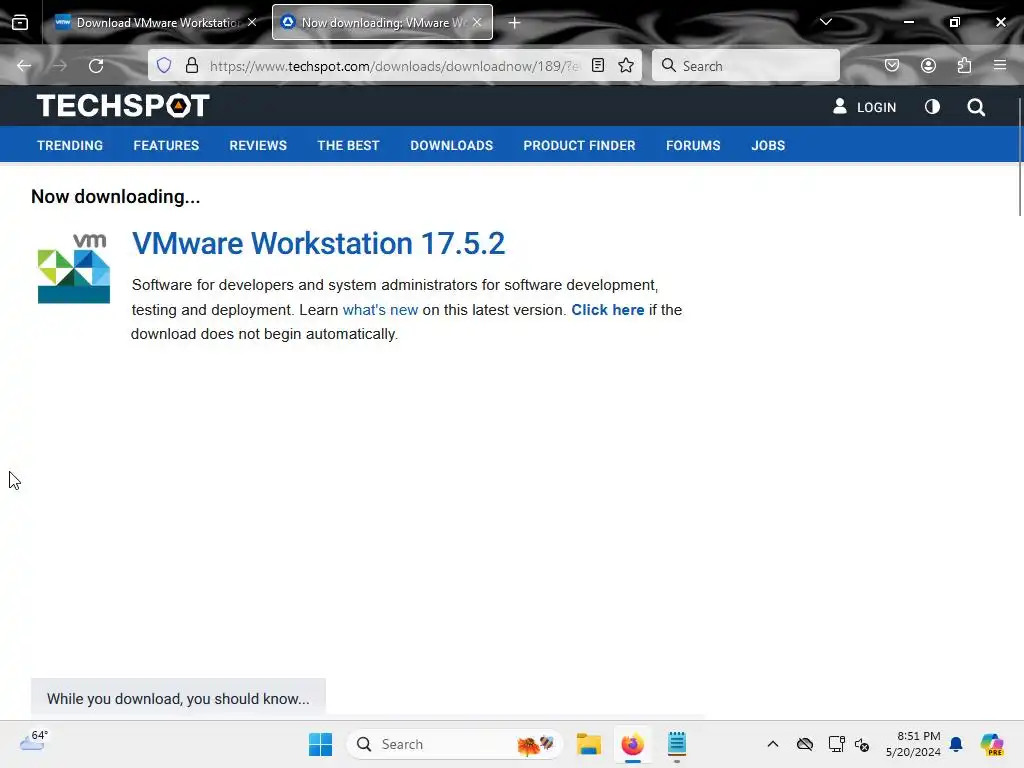Click the Firefox search box
The width and height of the screenshot is (1024, 768).
(x=746, y=65)
